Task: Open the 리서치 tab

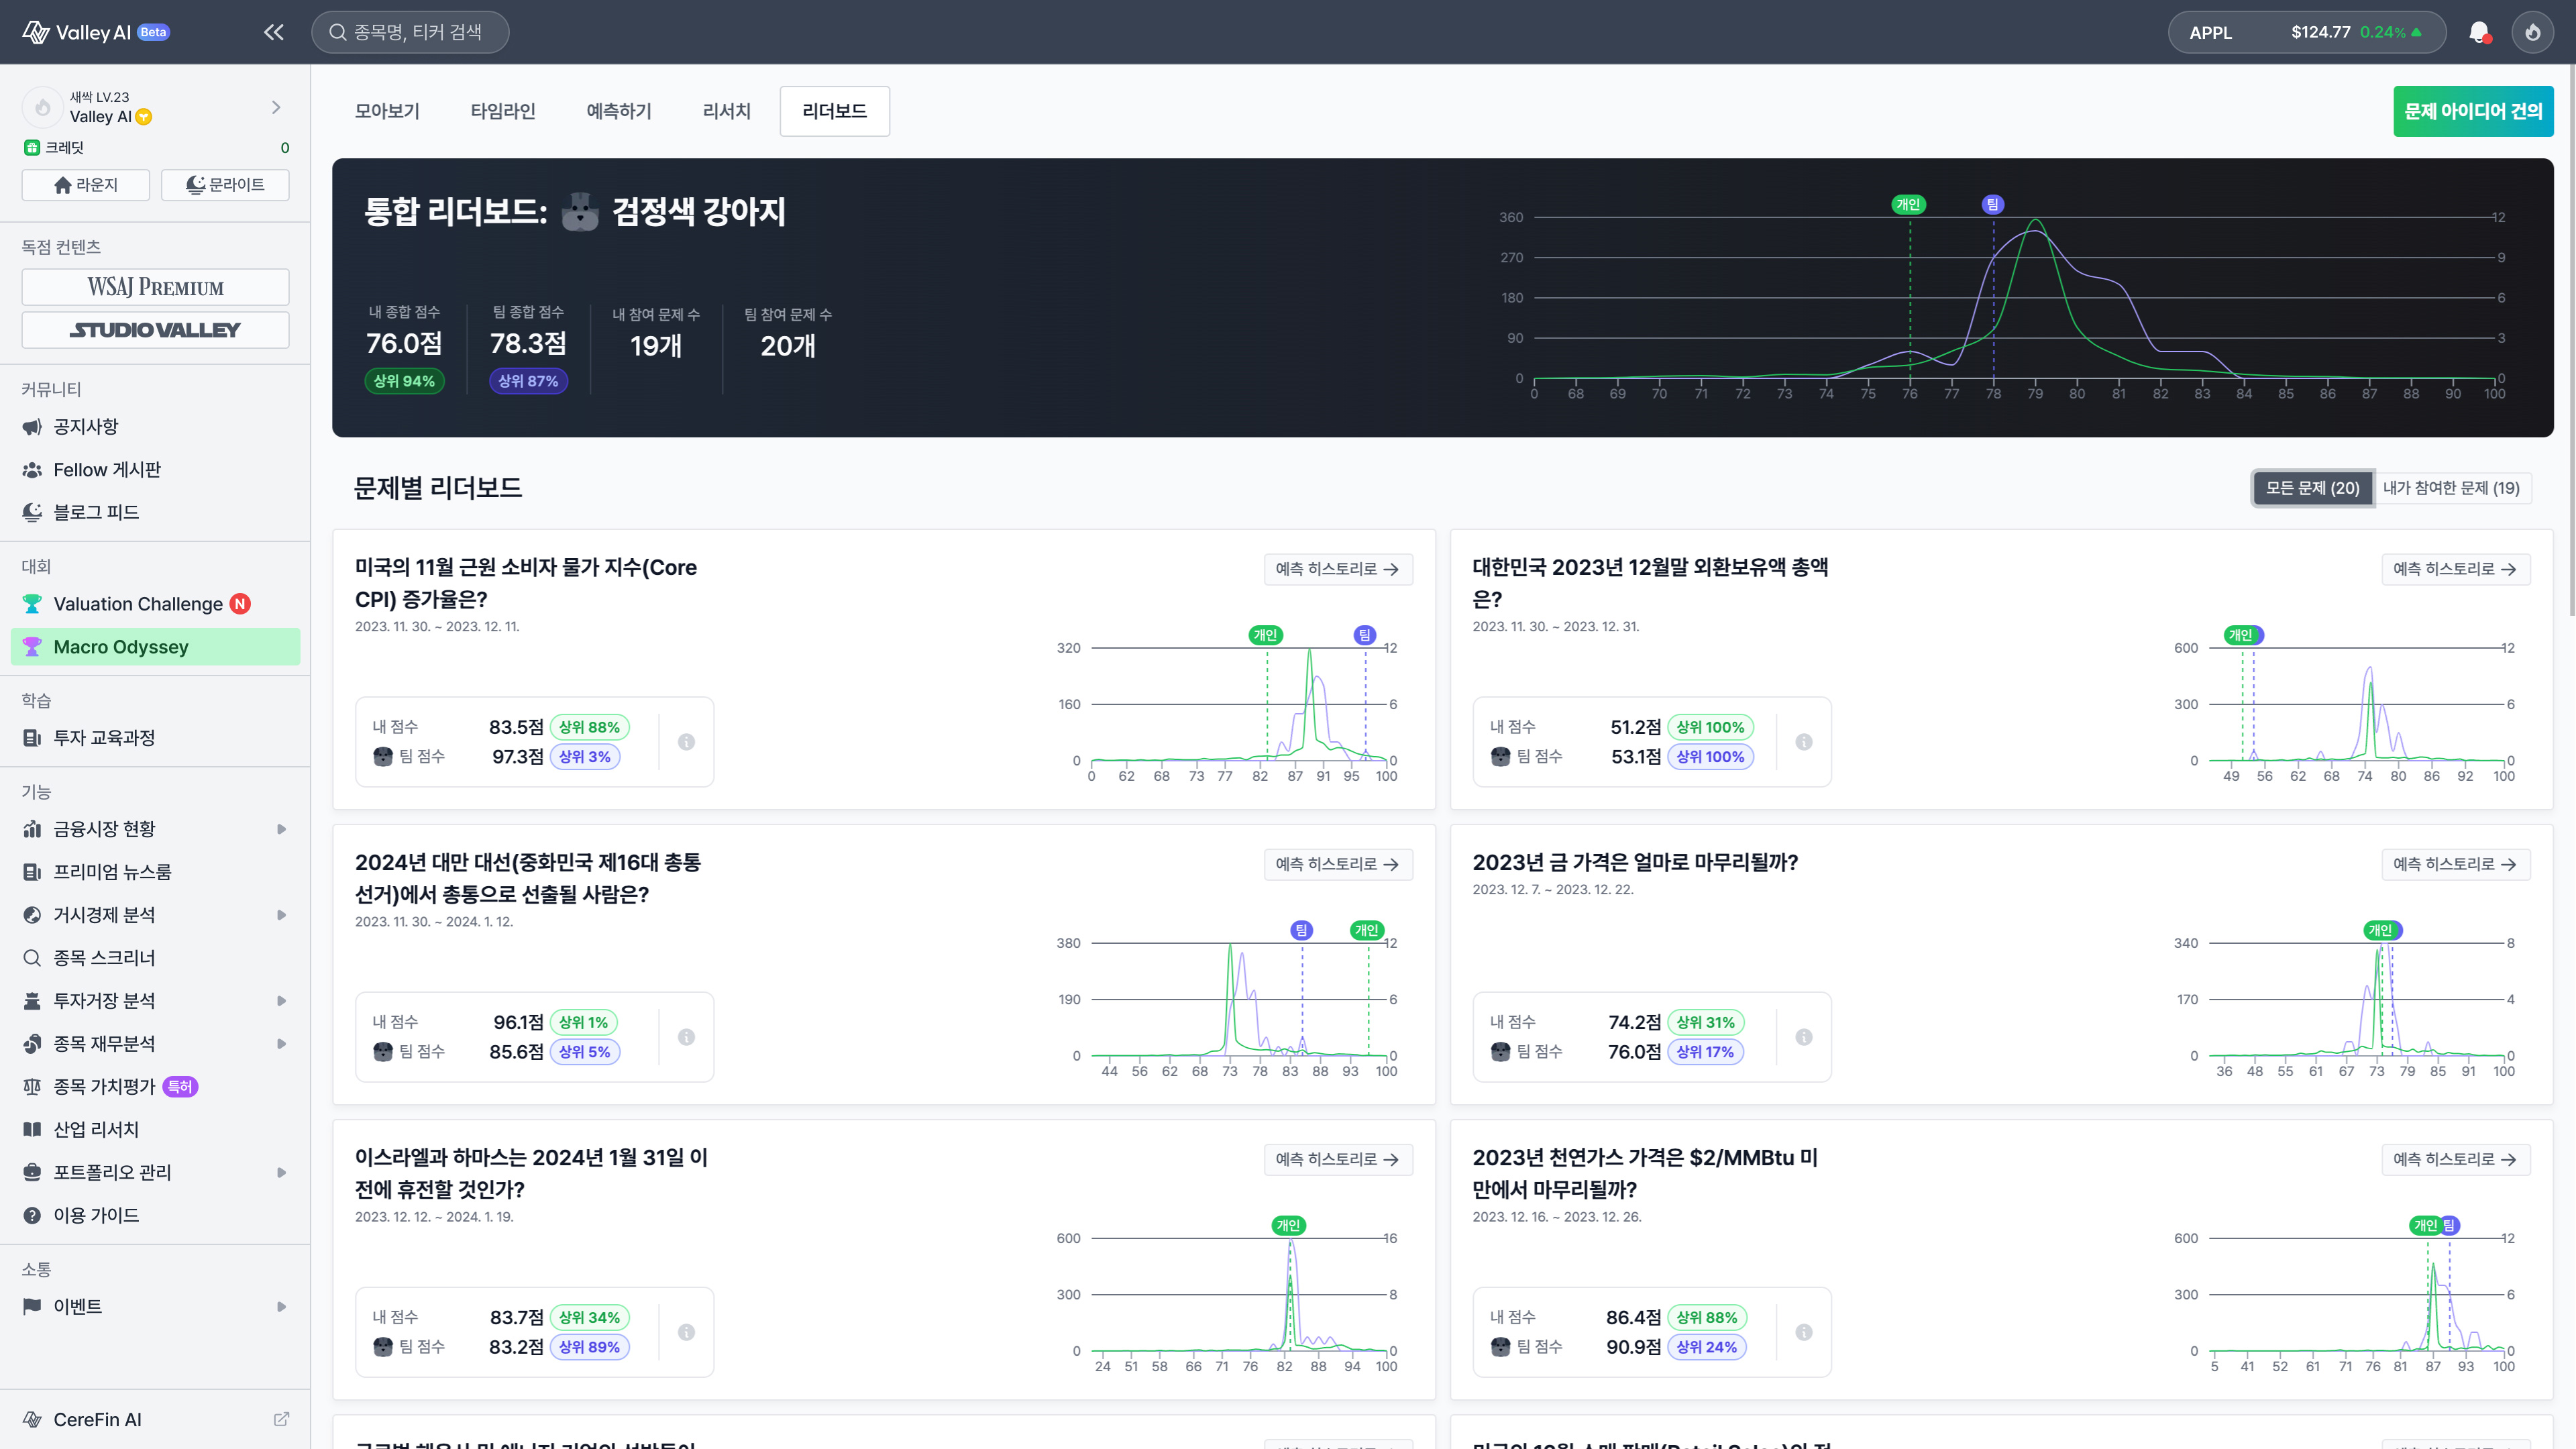Action: point(726,111)
